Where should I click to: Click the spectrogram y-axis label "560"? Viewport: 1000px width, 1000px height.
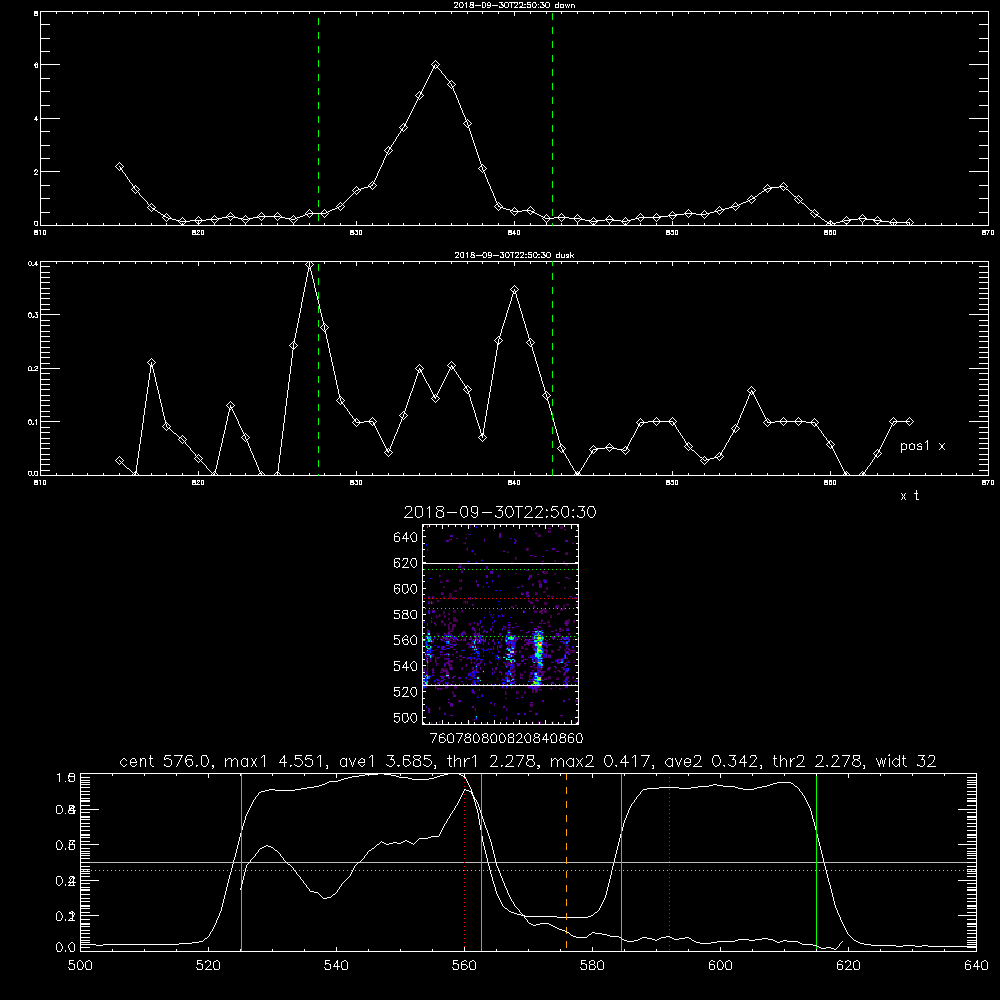pos(406,640)
